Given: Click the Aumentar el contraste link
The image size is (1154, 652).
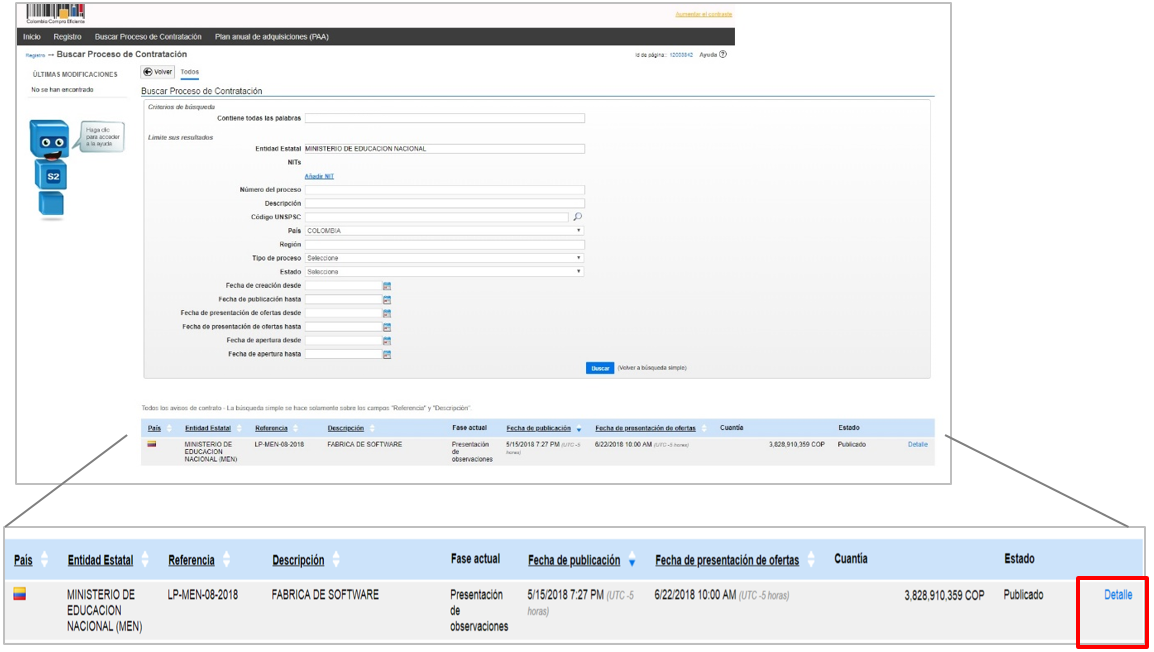Looking at the screenshot, I should tap(704, 15).
